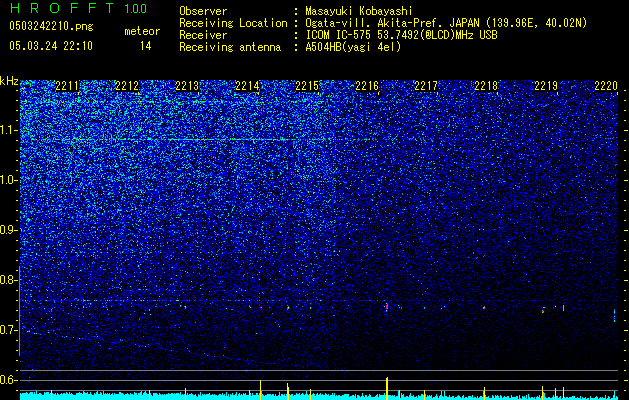Select the observer name Masayuki Kobayashi
Screen dimensions: 629x400
(359, 11)
